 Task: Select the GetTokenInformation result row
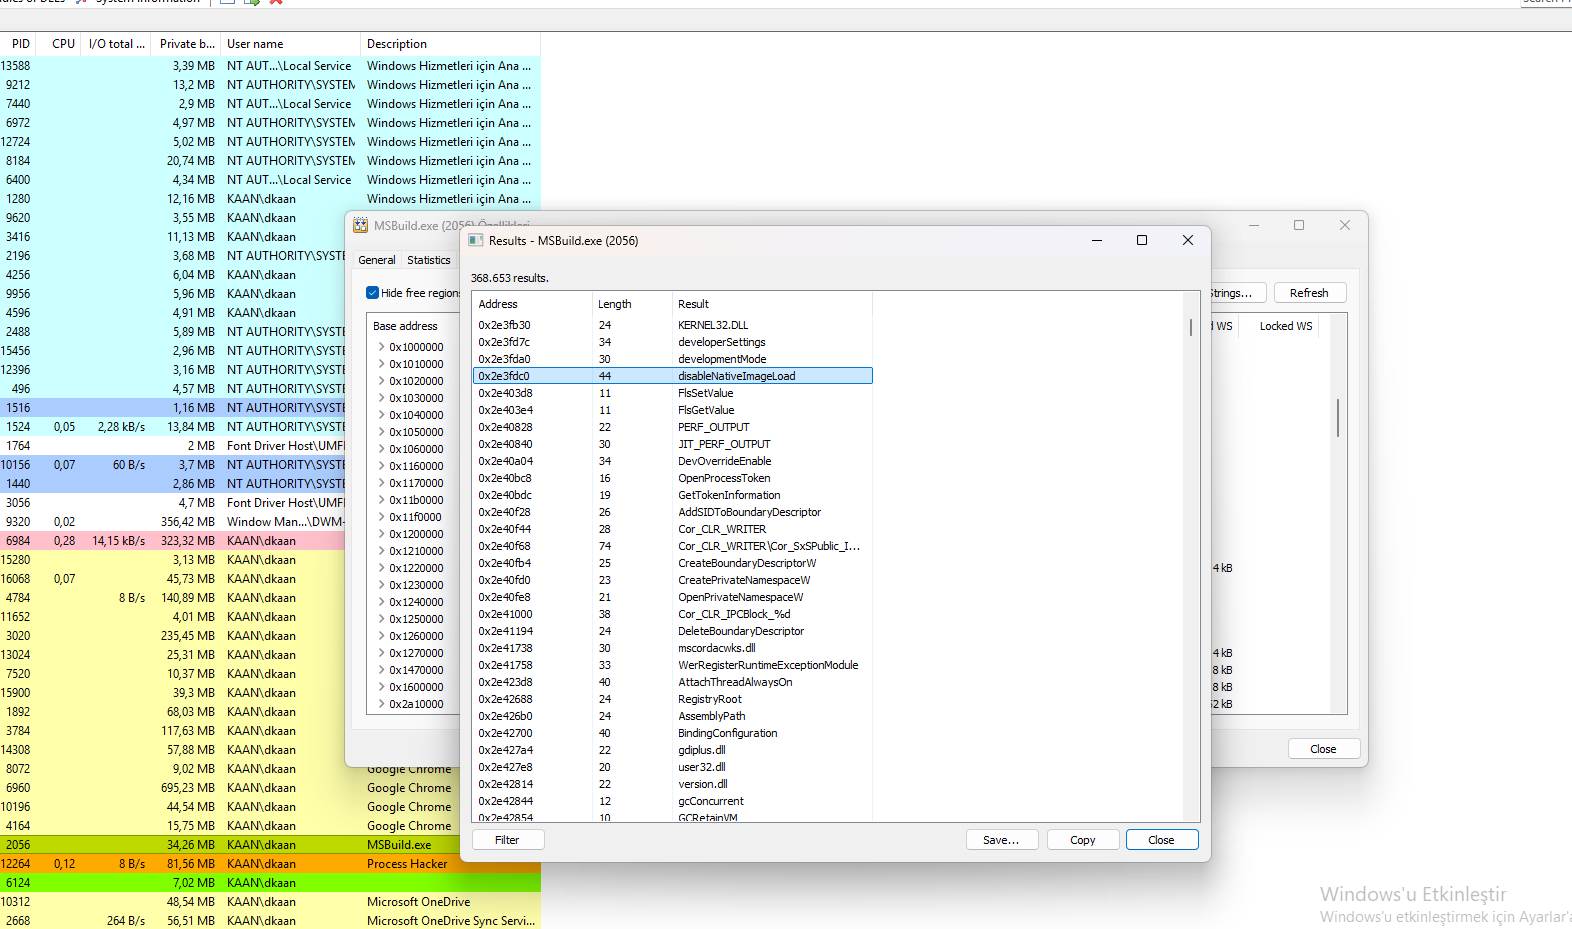tap(672, 495)
